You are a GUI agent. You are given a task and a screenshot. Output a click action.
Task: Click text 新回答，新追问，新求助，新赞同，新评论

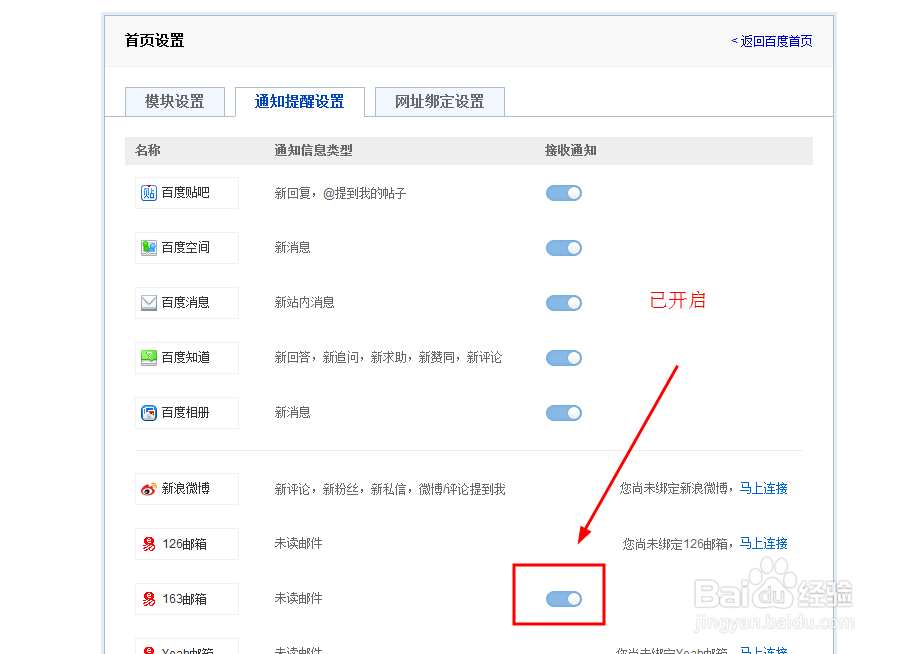pyautogui.click(x=388, y=358)
